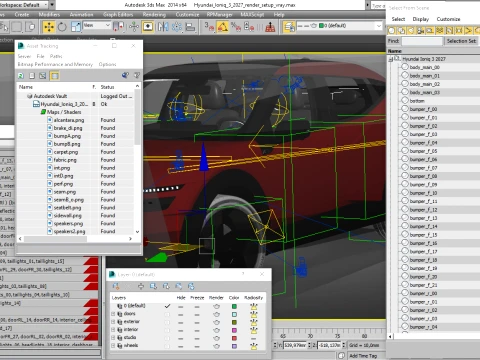Click Freeze/Unfreeze All Layers icon
This screenshot has height=360, width=480.
pyautogui.click(x=191, y=286)
